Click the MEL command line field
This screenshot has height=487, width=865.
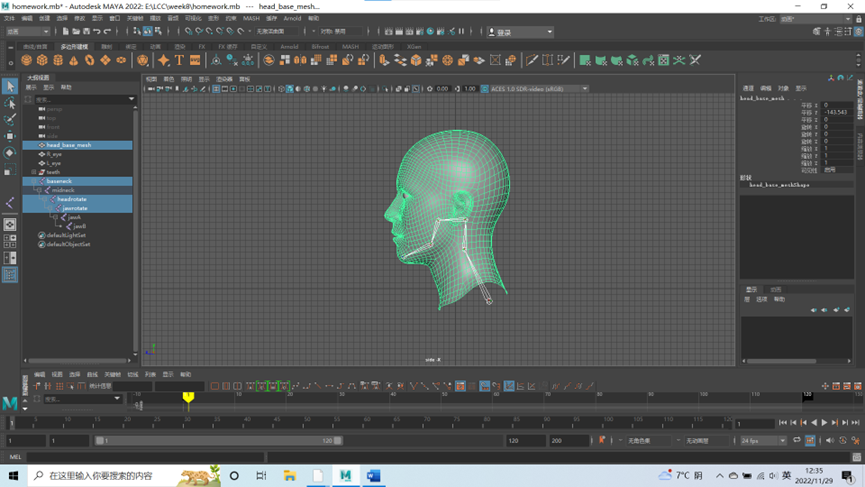tap(146, 457)
